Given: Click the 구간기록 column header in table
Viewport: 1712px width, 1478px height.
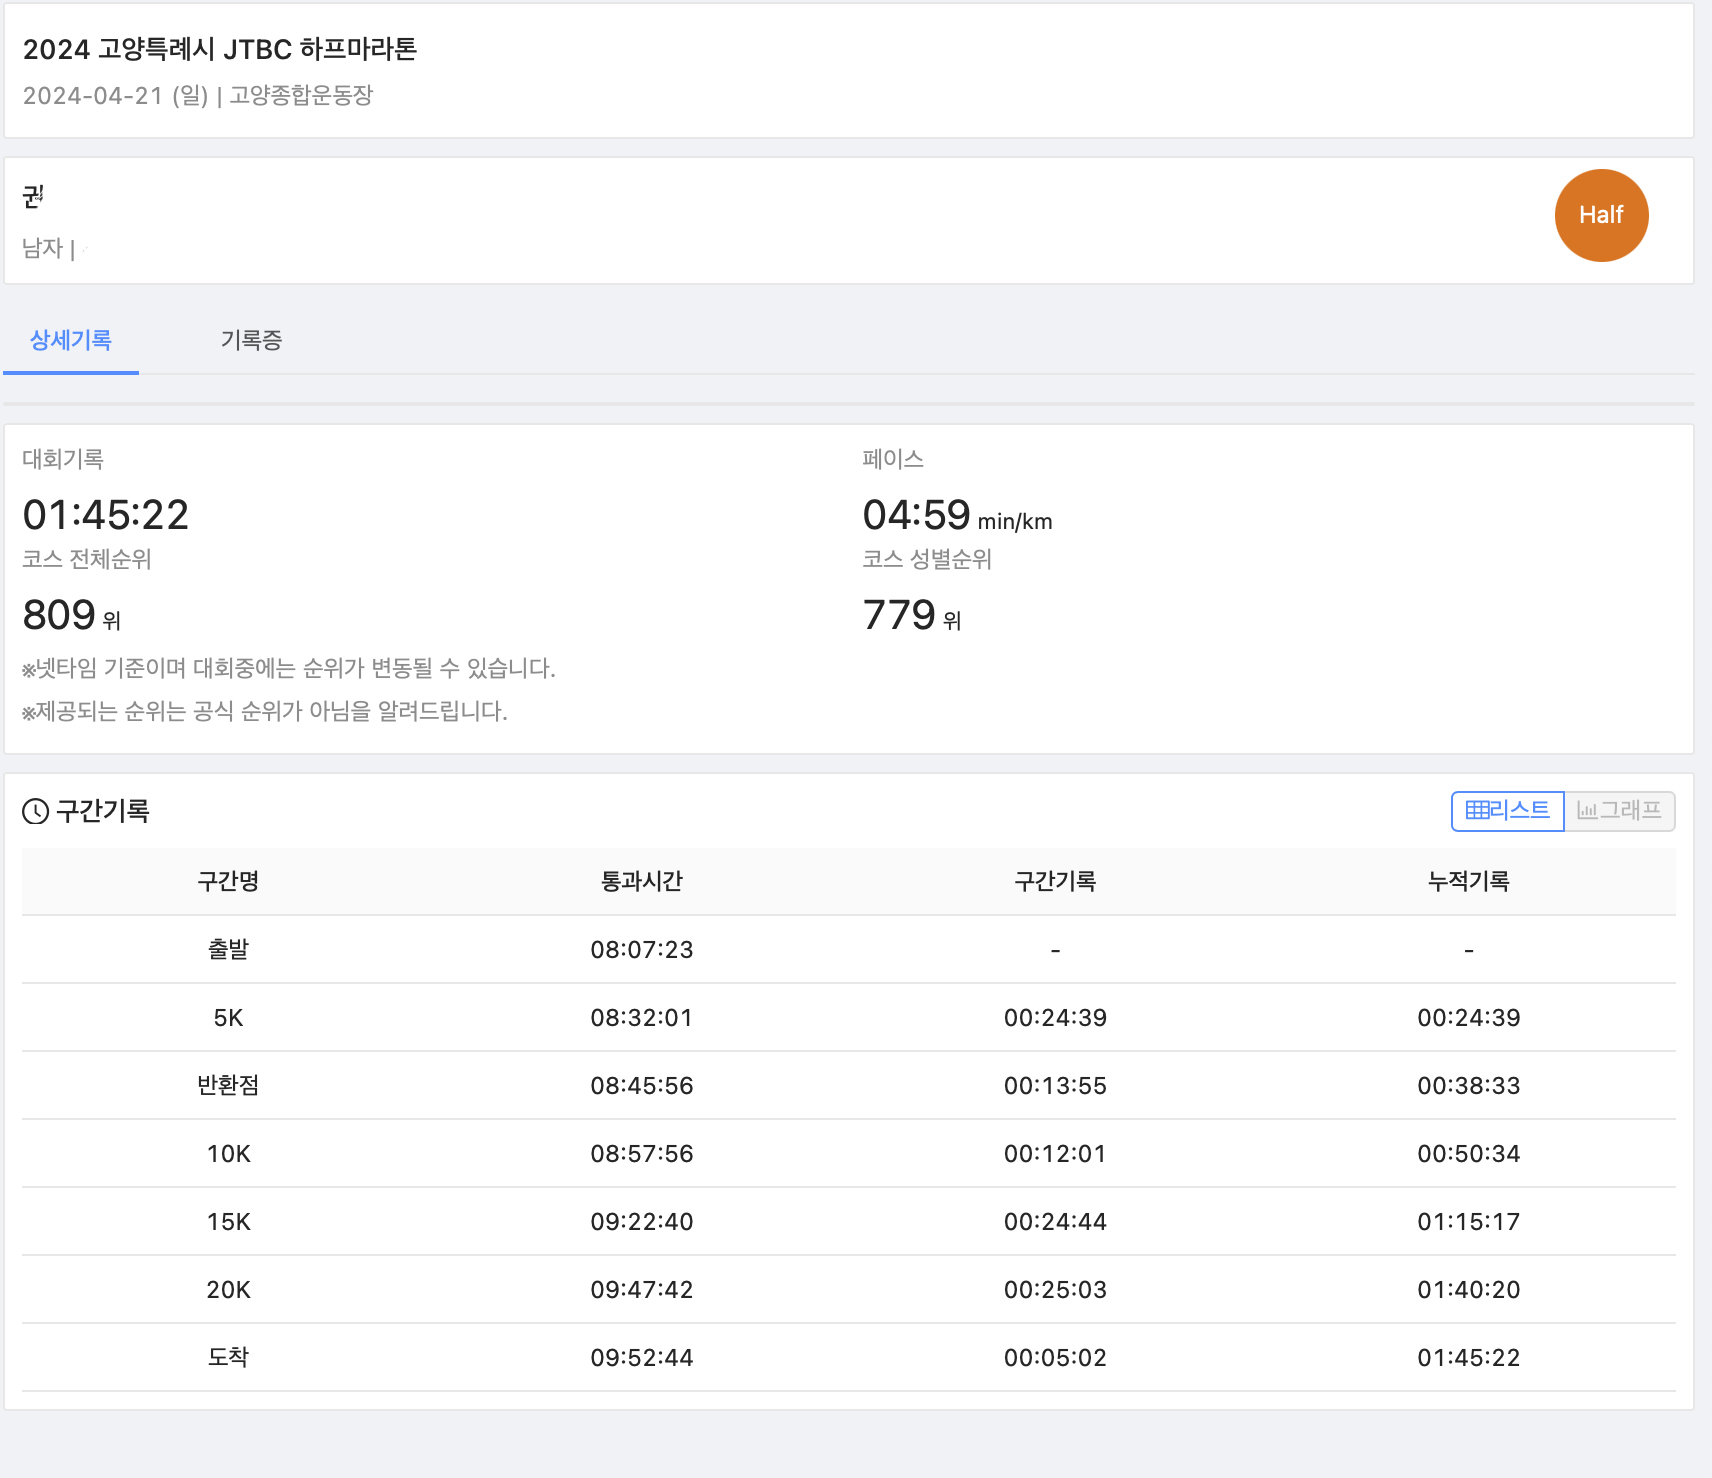Looking at the screenshot, I should click(1055, 881).
